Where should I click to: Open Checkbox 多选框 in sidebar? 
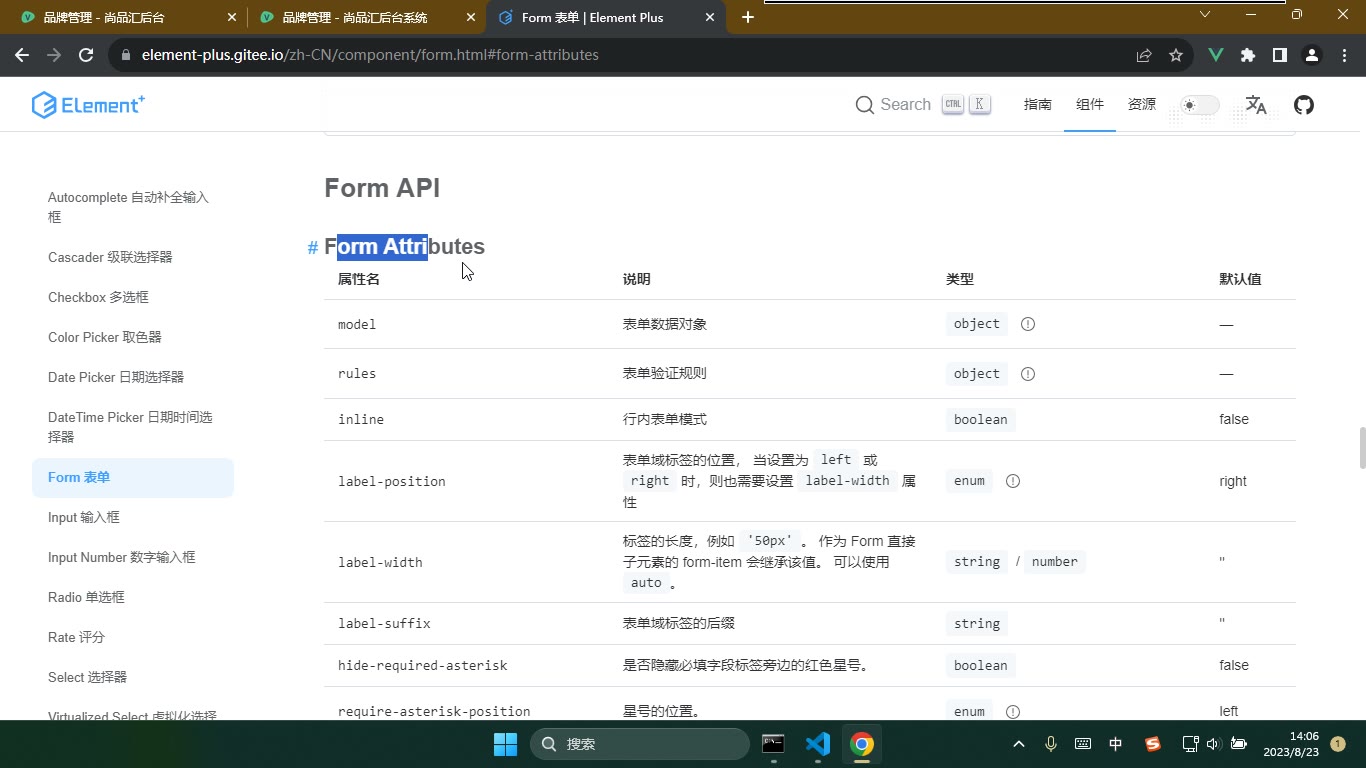pyautogui.click(x=133, y=297)
